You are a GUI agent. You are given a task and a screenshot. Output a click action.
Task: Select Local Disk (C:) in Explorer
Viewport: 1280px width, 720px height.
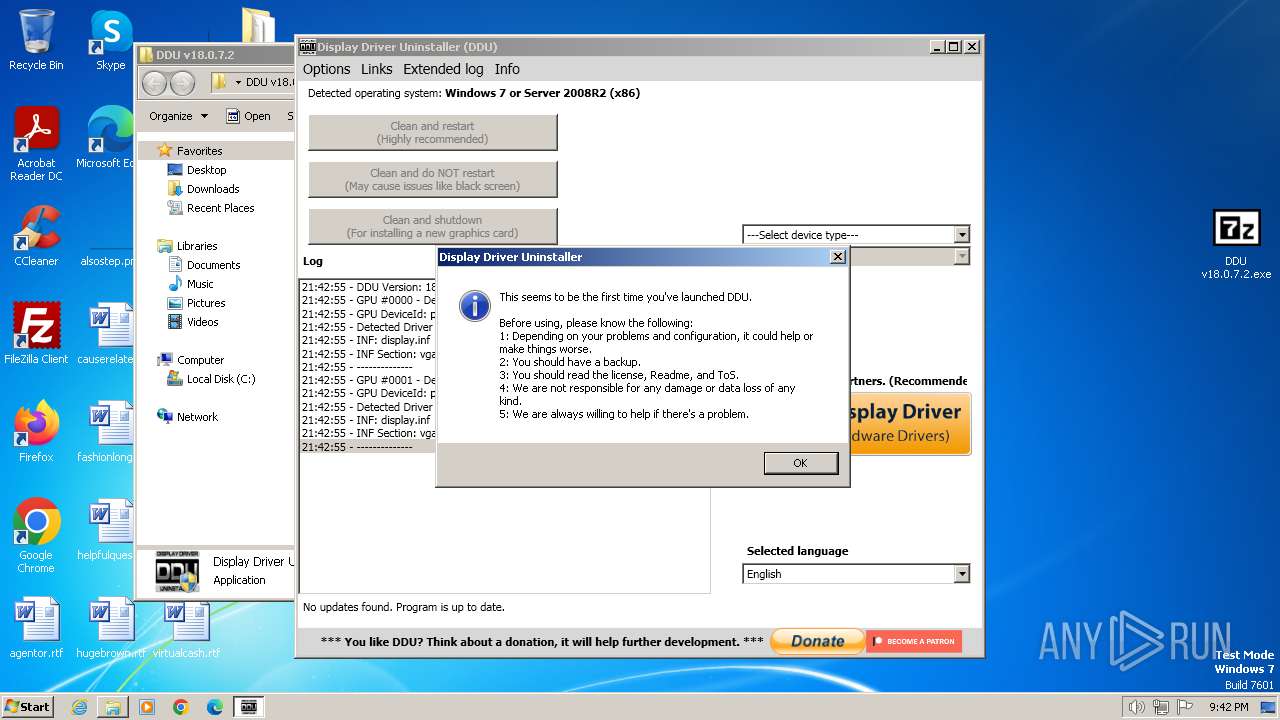[x=220, y=379]
